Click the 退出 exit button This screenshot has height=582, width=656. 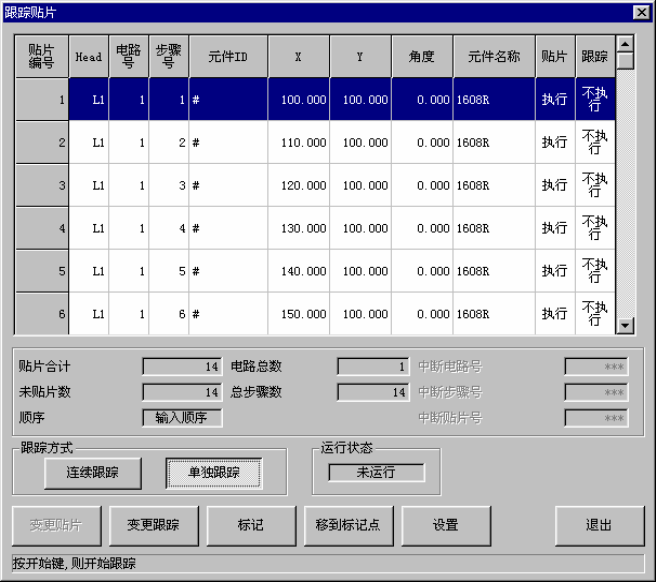600,526
